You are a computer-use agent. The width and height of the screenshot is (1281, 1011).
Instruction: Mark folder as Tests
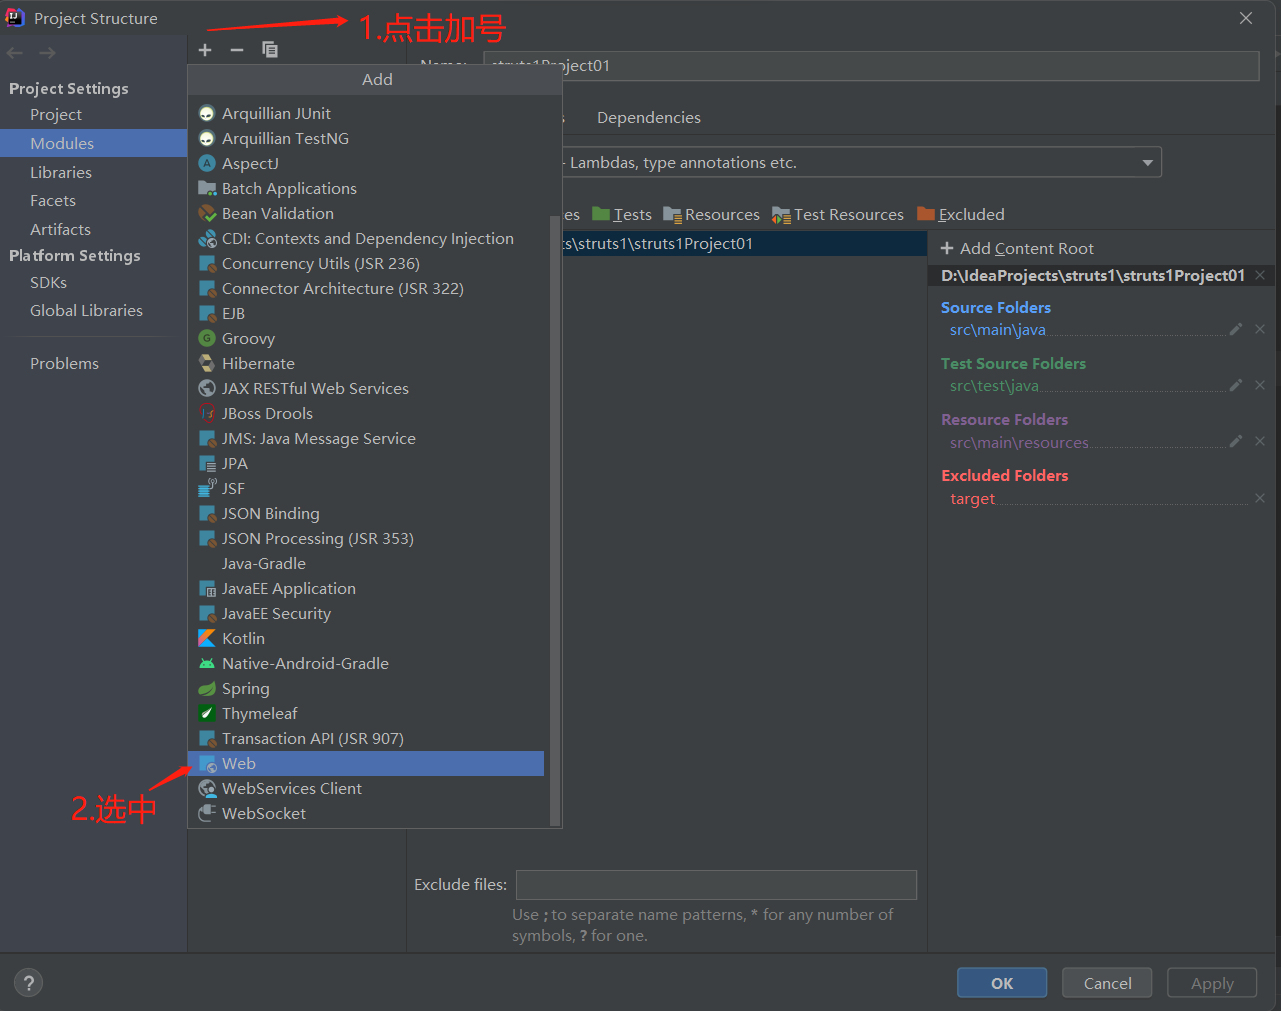click(x=622, y=215)
